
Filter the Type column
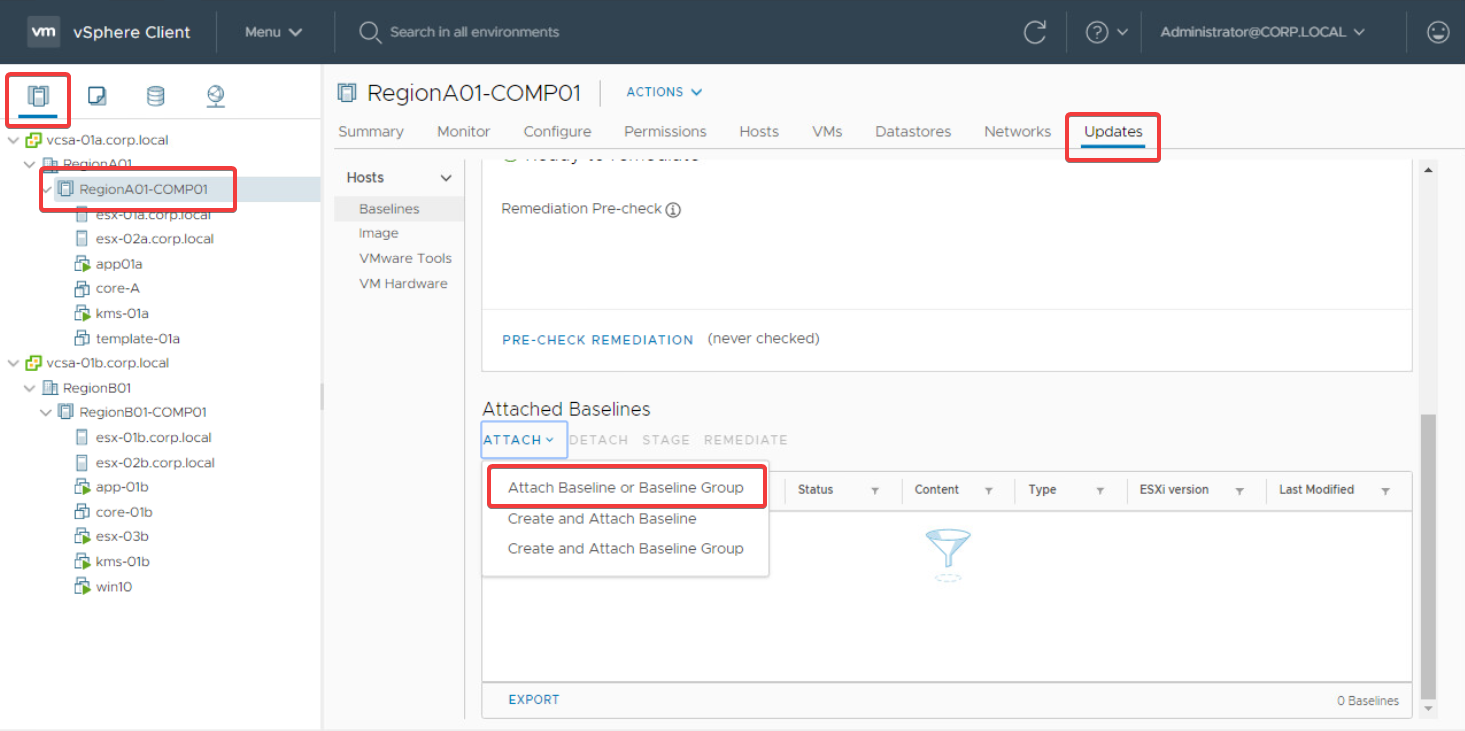[x=1100, y=491]
